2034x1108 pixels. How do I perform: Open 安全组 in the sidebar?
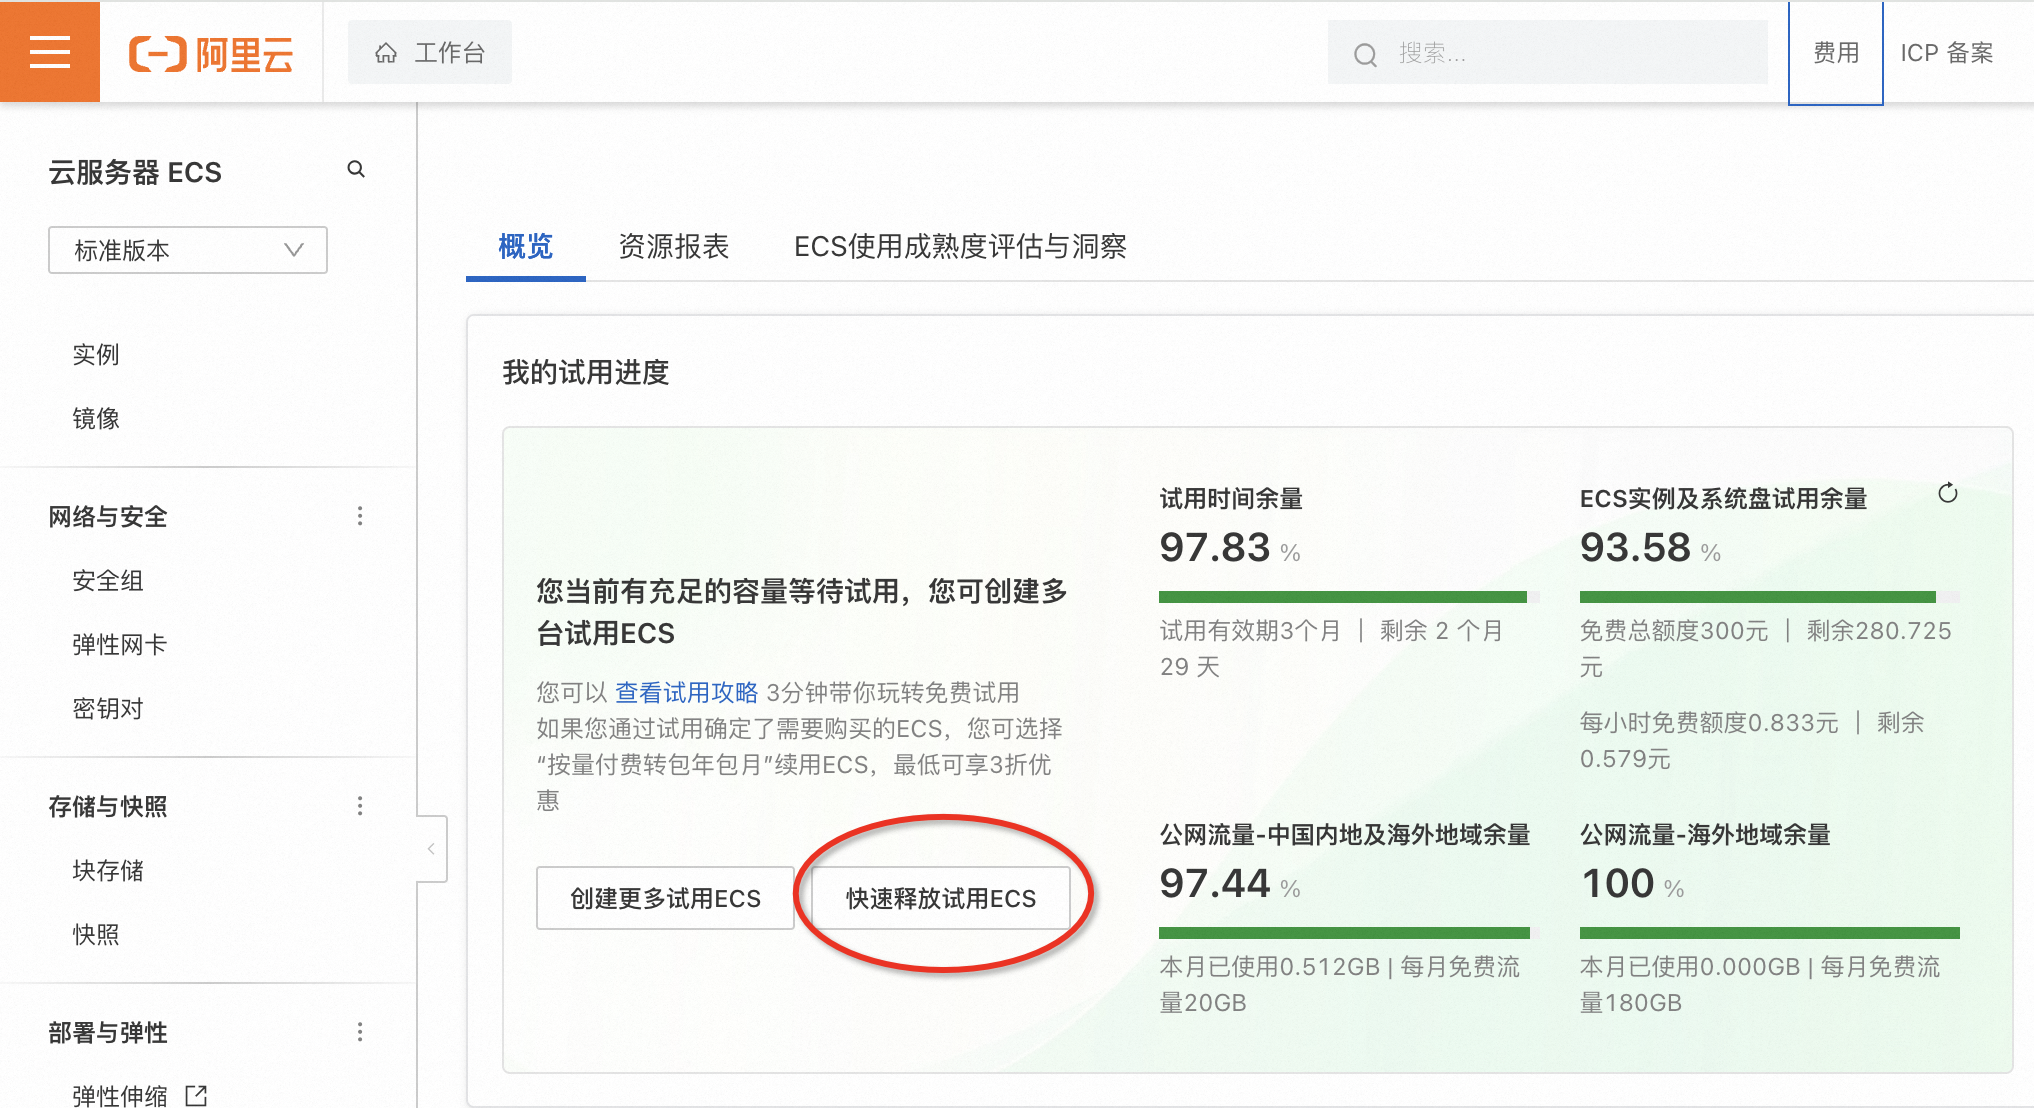[x=108, y=580]
